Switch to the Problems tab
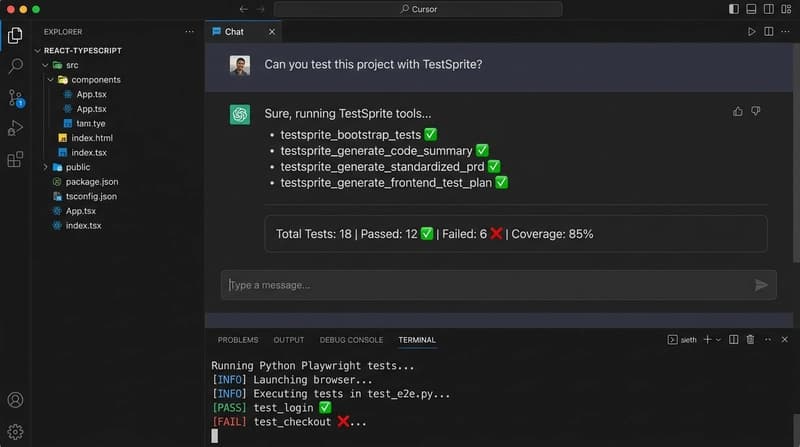The image size is (800, 447). coord(238,340)
